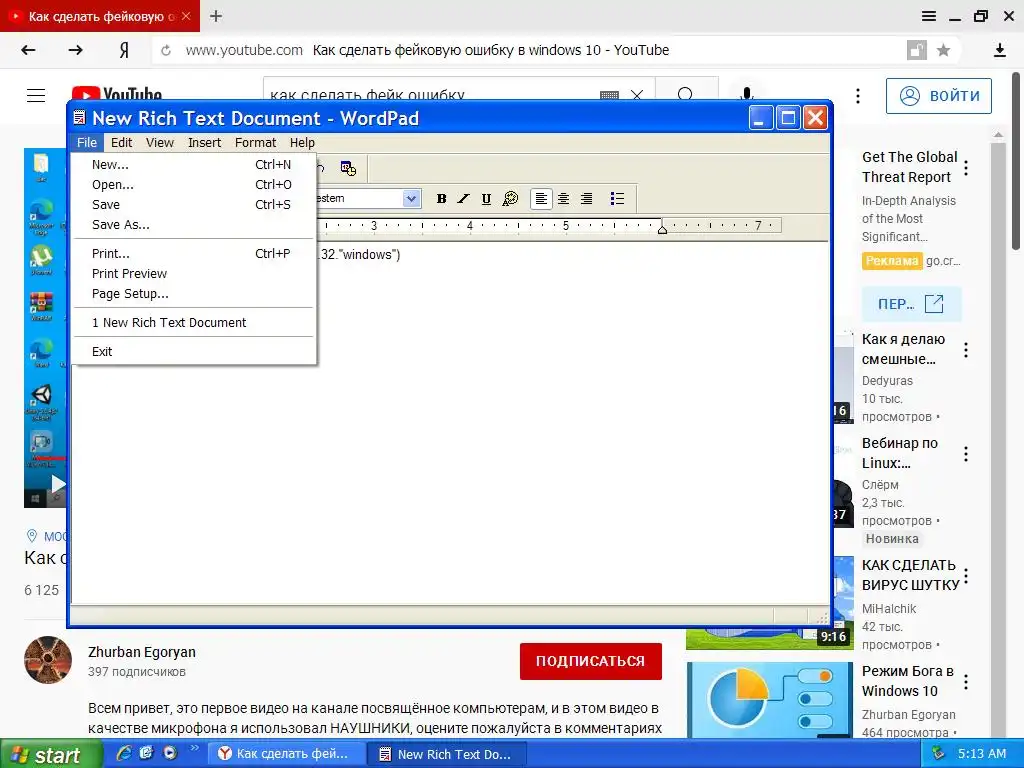
Task: Click the taskbar clock 5:13 AM
Action: [x=982, y=754]
